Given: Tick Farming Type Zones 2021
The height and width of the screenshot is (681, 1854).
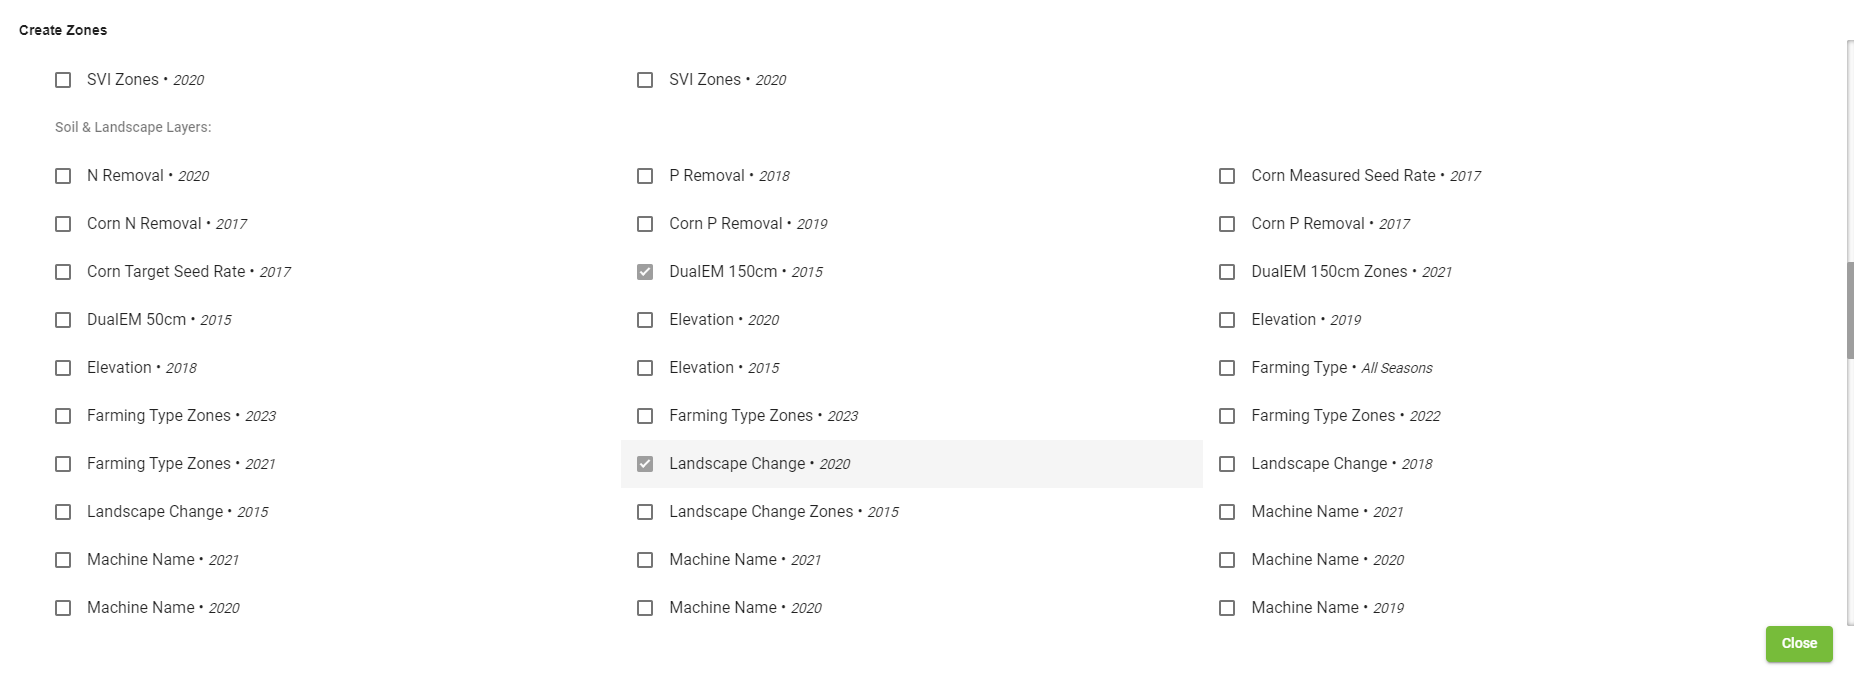Looking at the screenshot, I should tap(63, 464).
